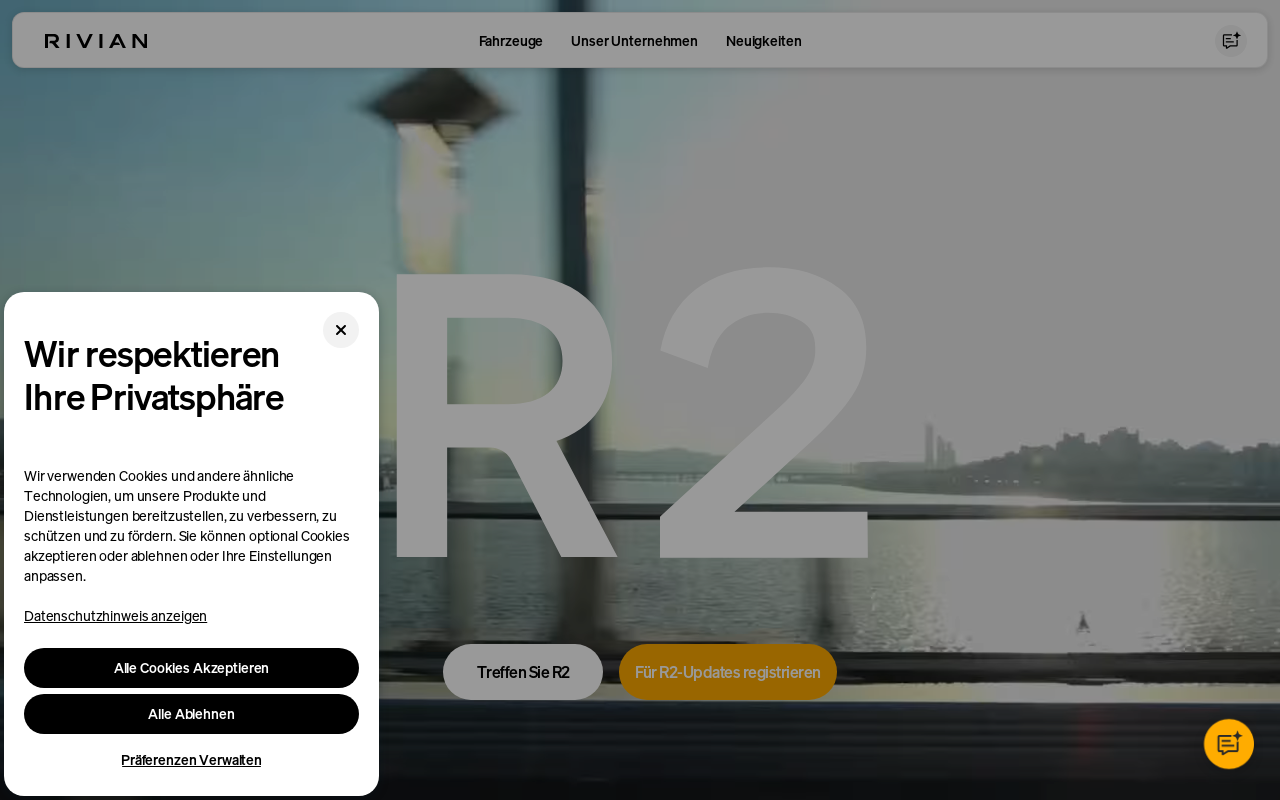Image resolution: width=1280 pixels, height=800 pixels.
Task: Open the Neuigkeiten menu
Action: tap(764, 41)
